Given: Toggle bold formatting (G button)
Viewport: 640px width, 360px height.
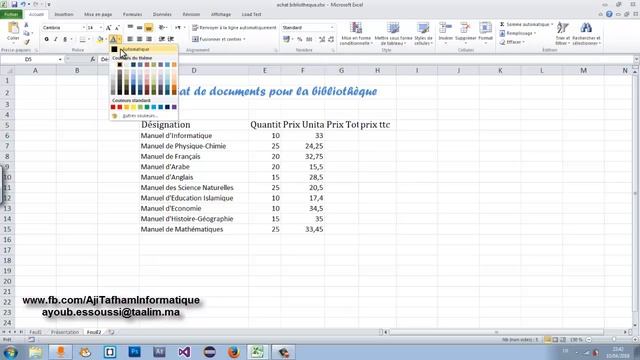Looking at the screenshot, I should click(x=47, y=39).
